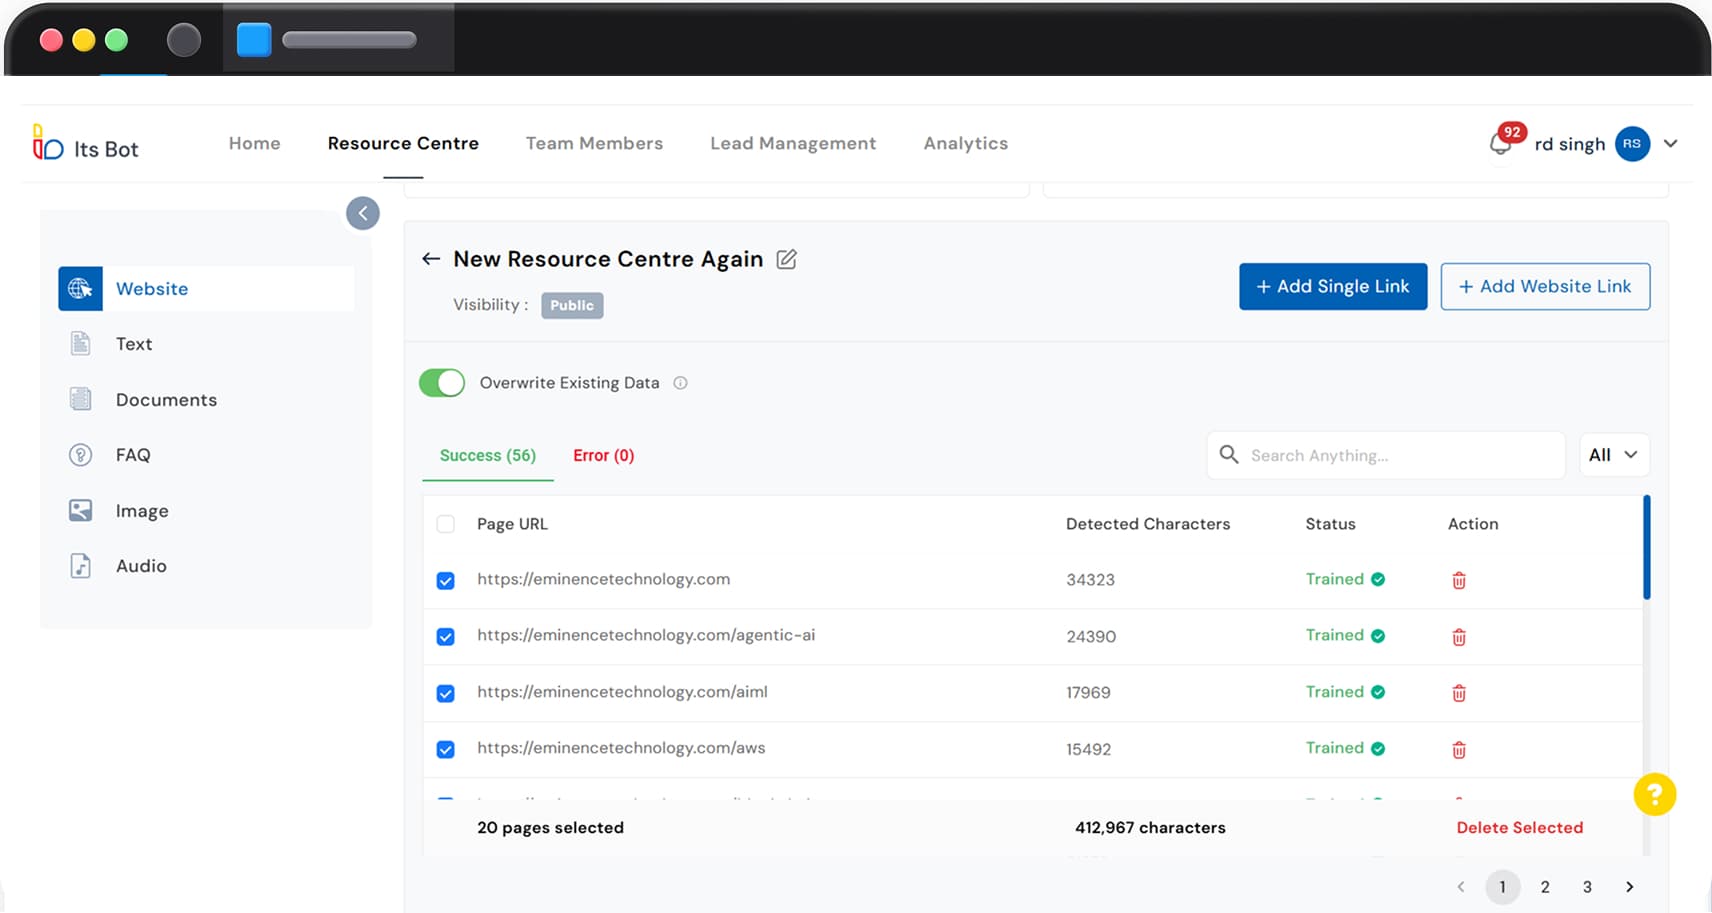The height and width of the screenshot is (913, 1712).
Task: Open Resource Centre in the top navigation
Action: [x=403, y=143]
